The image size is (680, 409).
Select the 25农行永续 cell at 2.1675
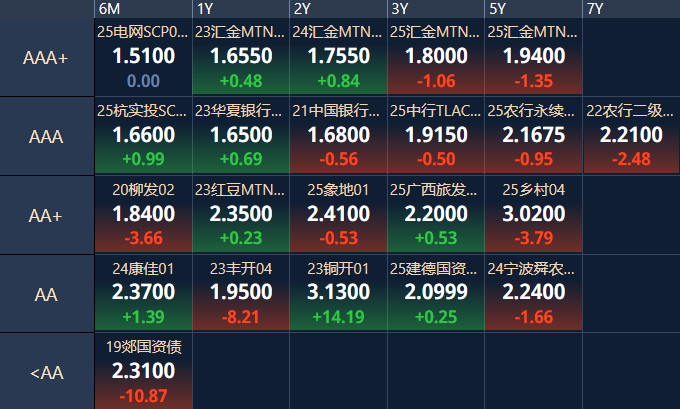534,136
